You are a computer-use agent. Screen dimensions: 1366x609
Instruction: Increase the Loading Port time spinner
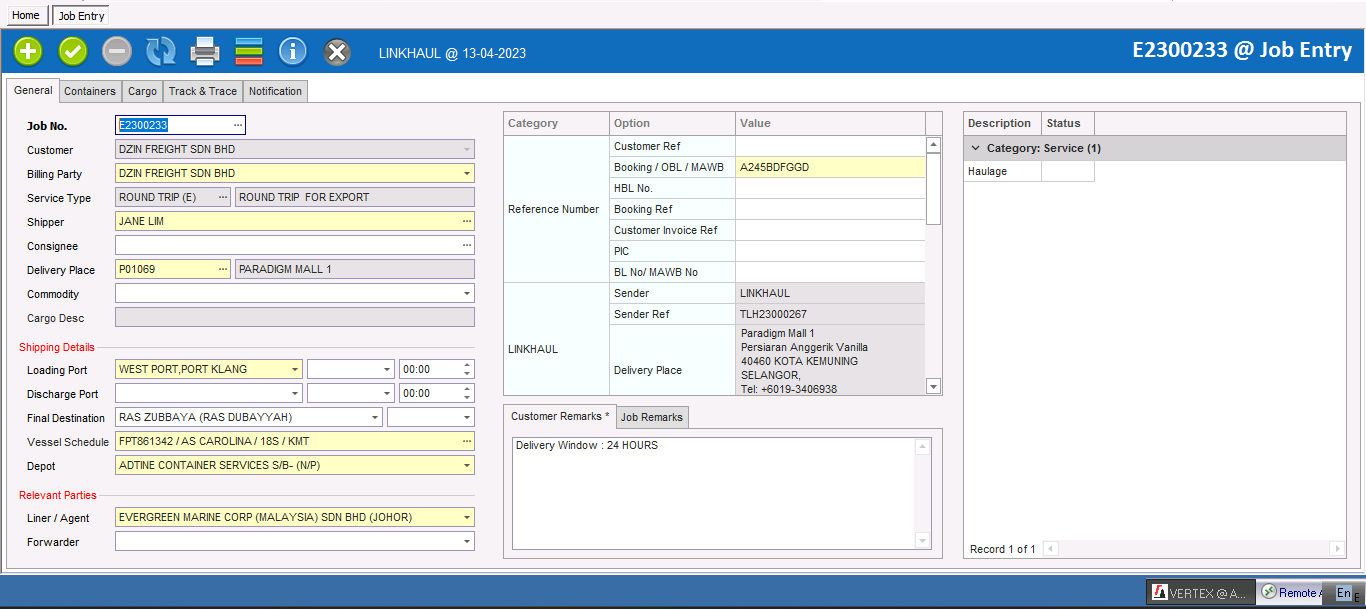point(467,365)
